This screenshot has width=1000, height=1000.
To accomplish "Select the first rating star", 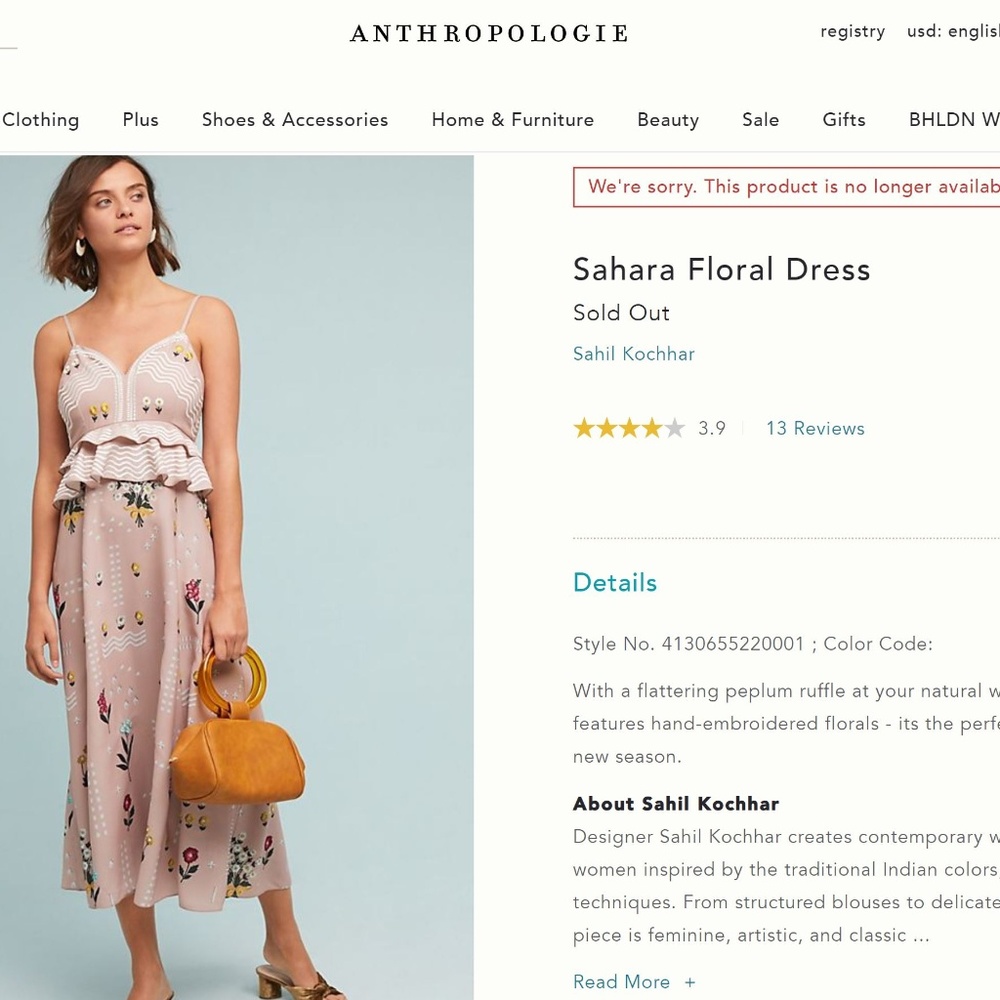I will tap(581, 428).
